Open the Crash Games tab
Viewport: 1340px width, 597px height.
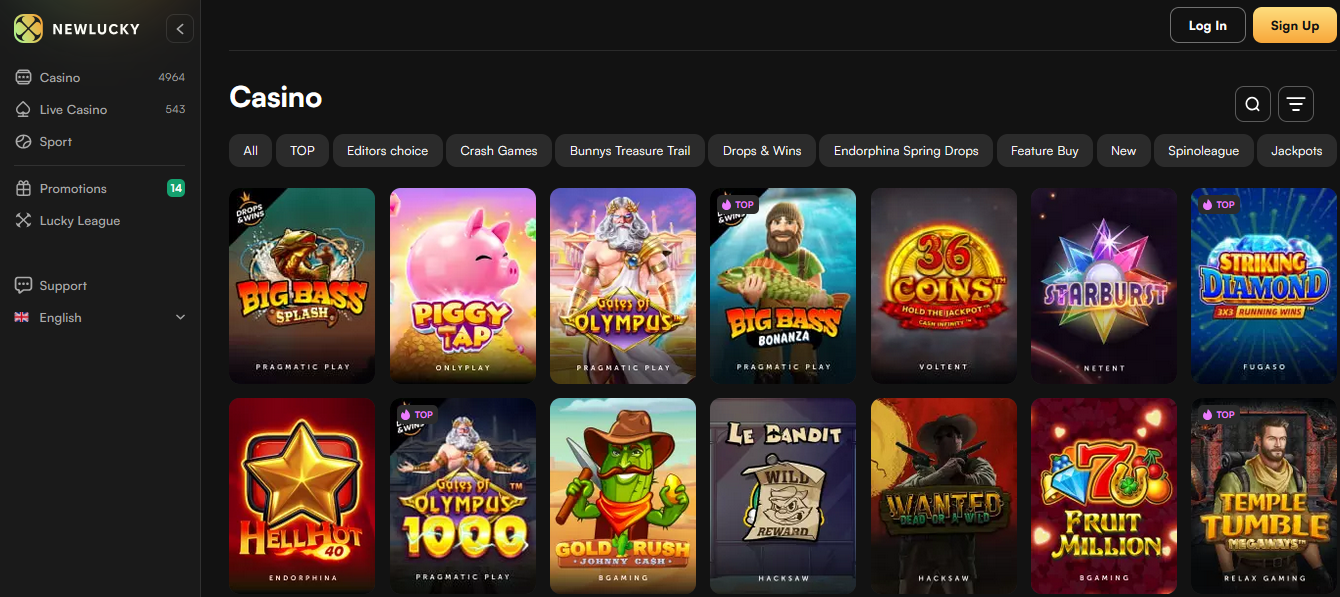(x=499, y=150)
